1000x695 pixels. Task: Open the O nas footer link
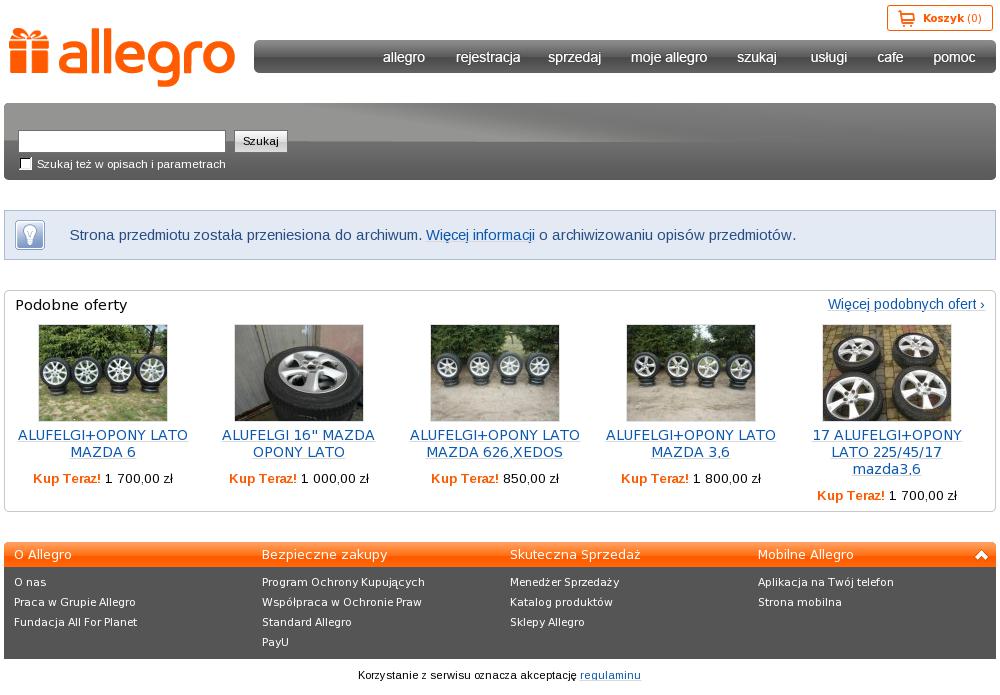(x=30, y=582)
